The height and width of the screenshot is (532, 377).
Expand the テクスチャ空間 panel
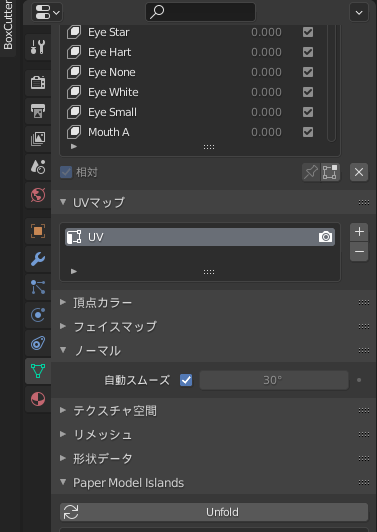pos(63,410)
